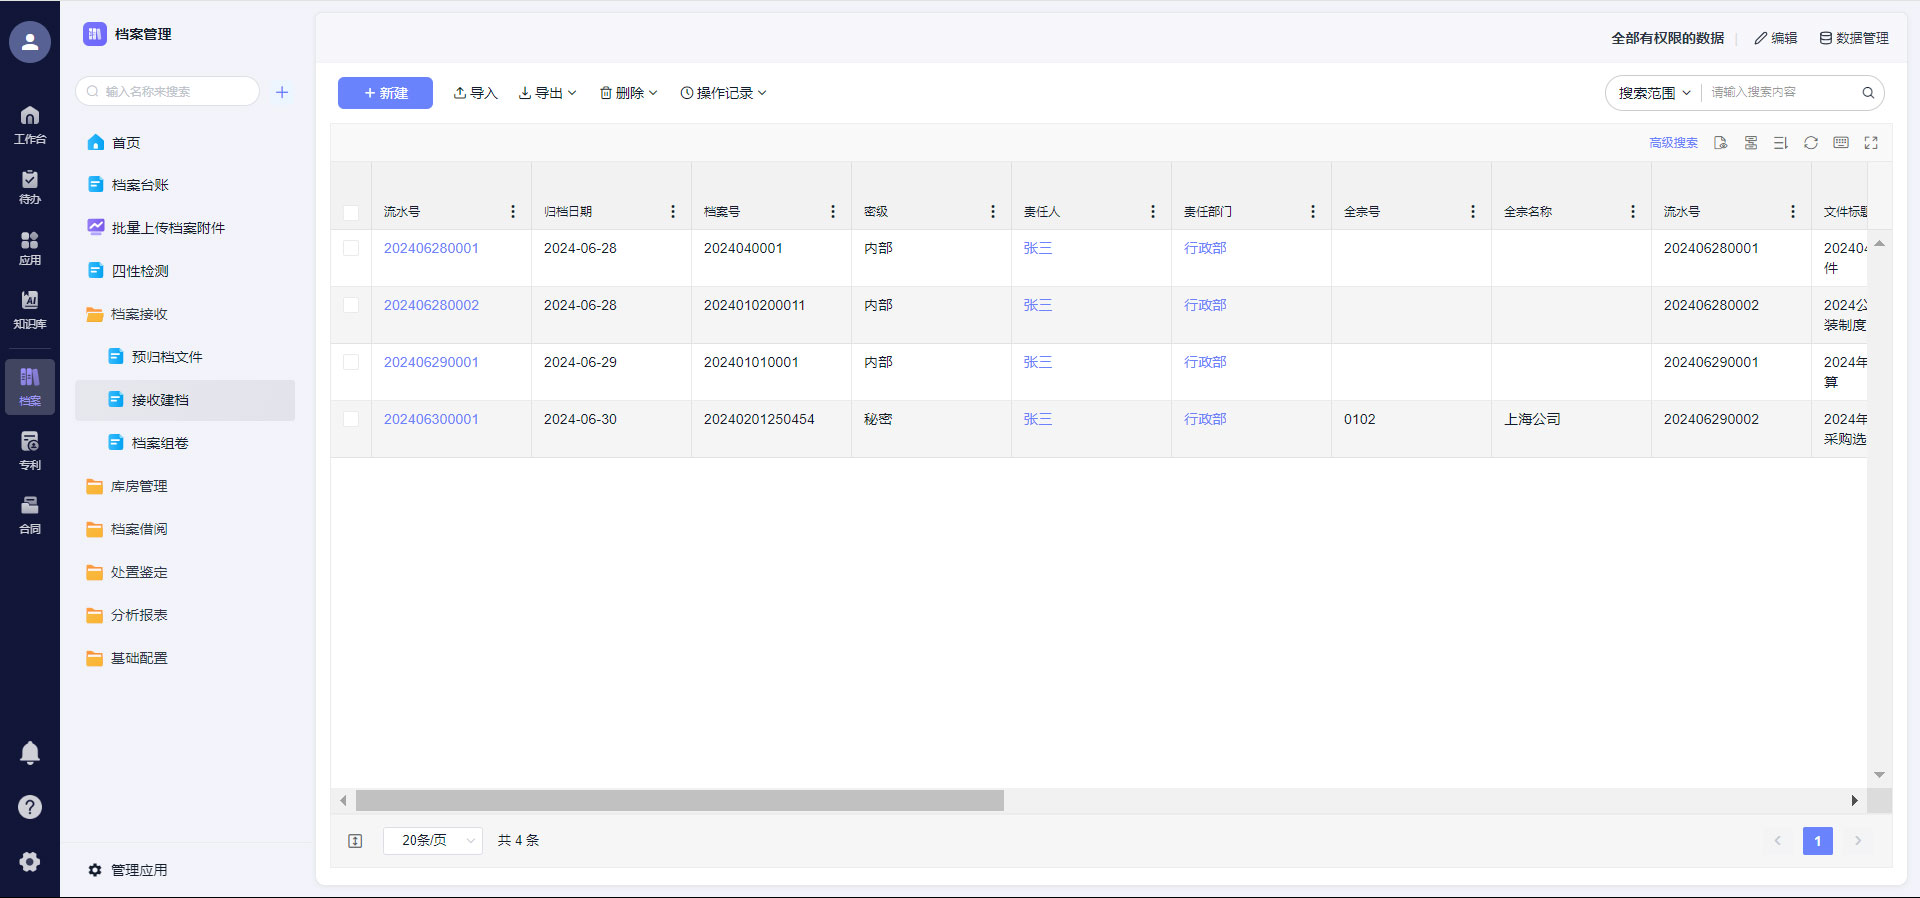This screenshot has height=898, width=1920.
Task: Select 预归档文件 in the sidebar
Action: point(166,357)
